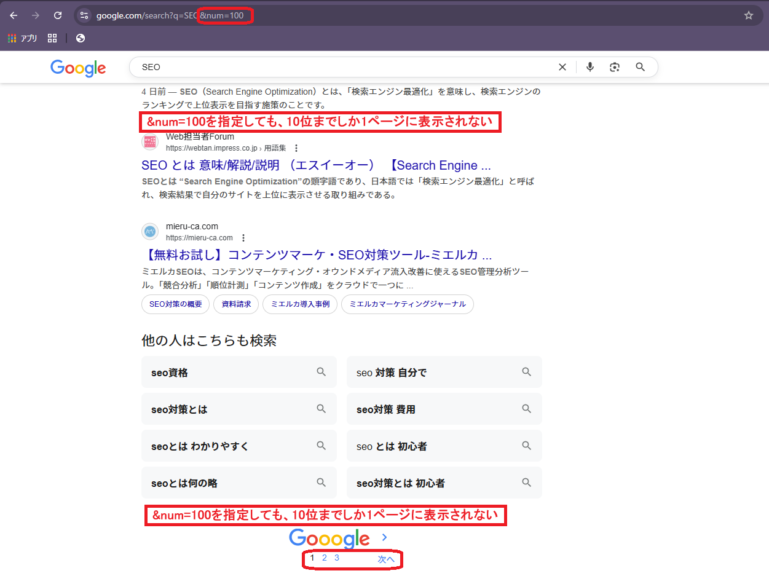The height and width of the screenshot is (576, 769).
Task: Search the related query seo対策とは
Action: coord(239,409)
